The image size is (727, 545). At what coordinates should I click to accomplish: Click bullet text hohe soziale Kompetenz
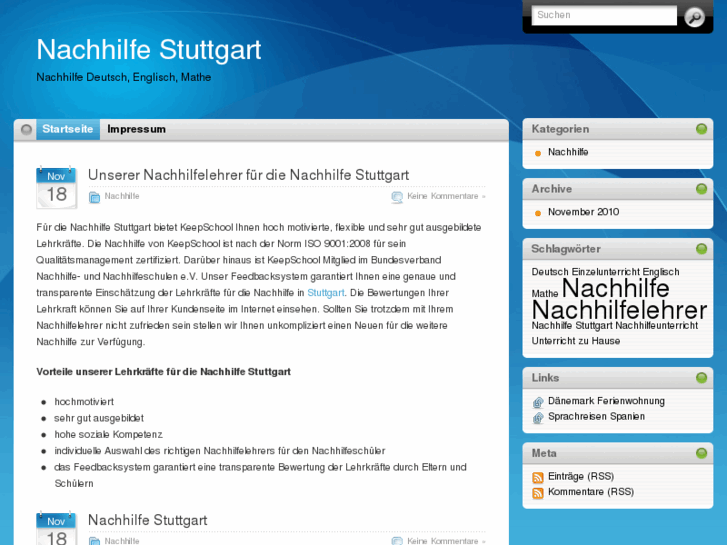[x=108, y=435]
